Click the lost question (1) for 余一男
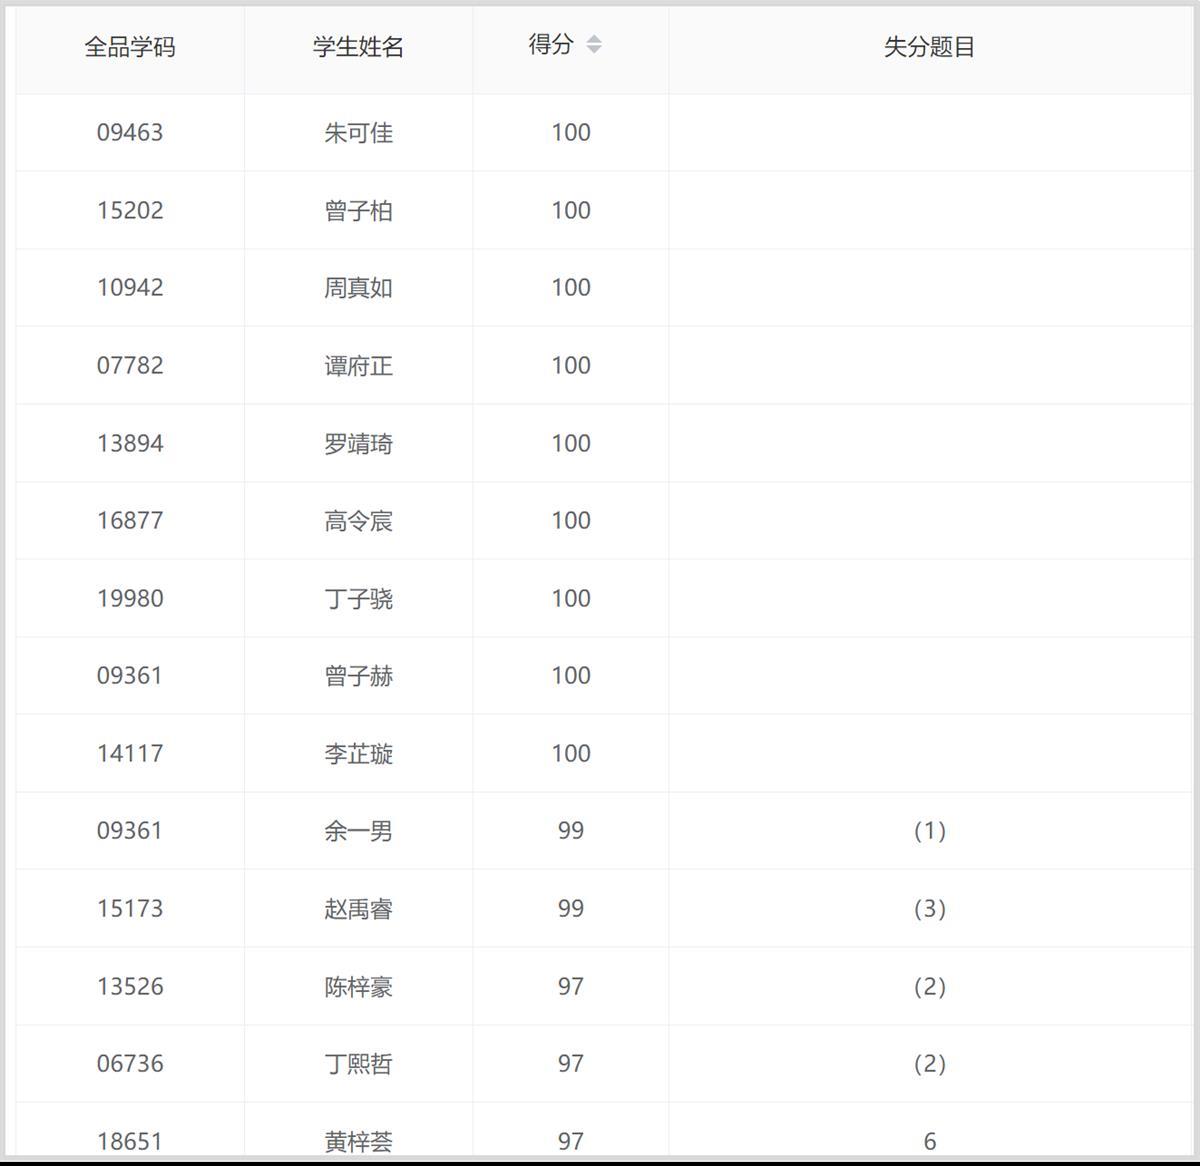The height and width of the screenshot is (1166, 1200). 929,831
